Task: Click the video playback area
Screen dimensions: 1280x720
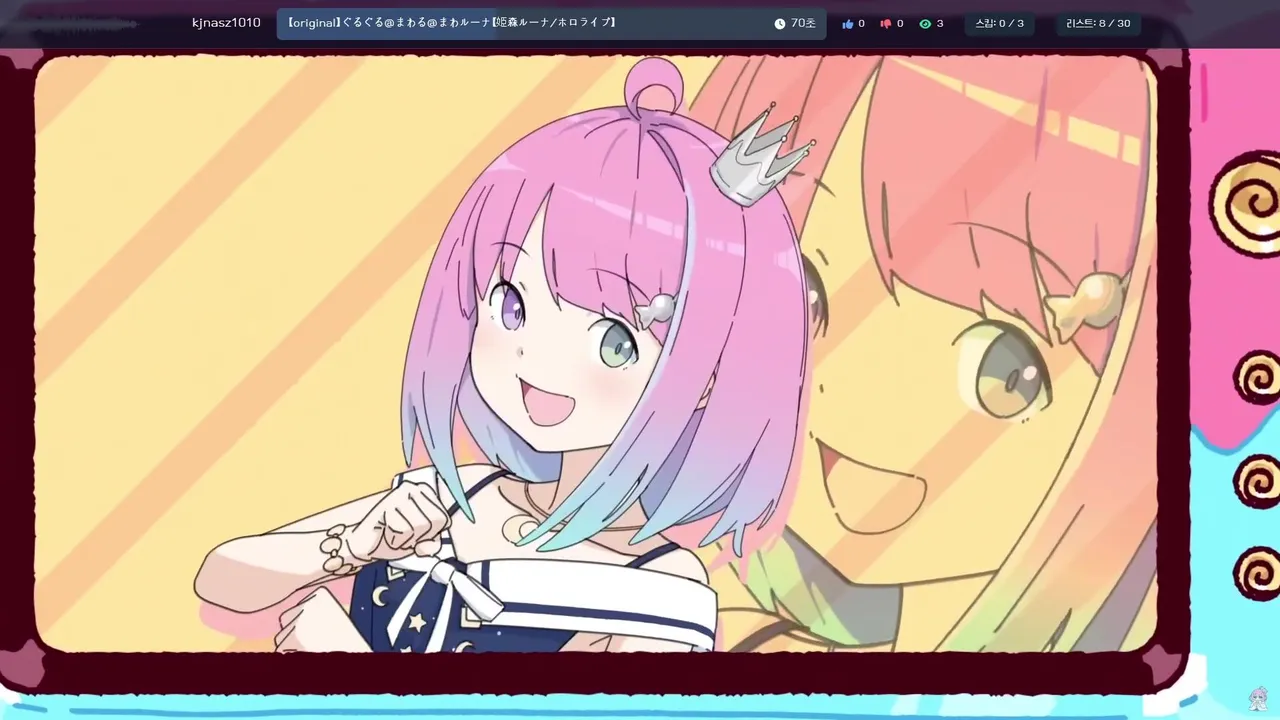Action: (x=596, y=354)
